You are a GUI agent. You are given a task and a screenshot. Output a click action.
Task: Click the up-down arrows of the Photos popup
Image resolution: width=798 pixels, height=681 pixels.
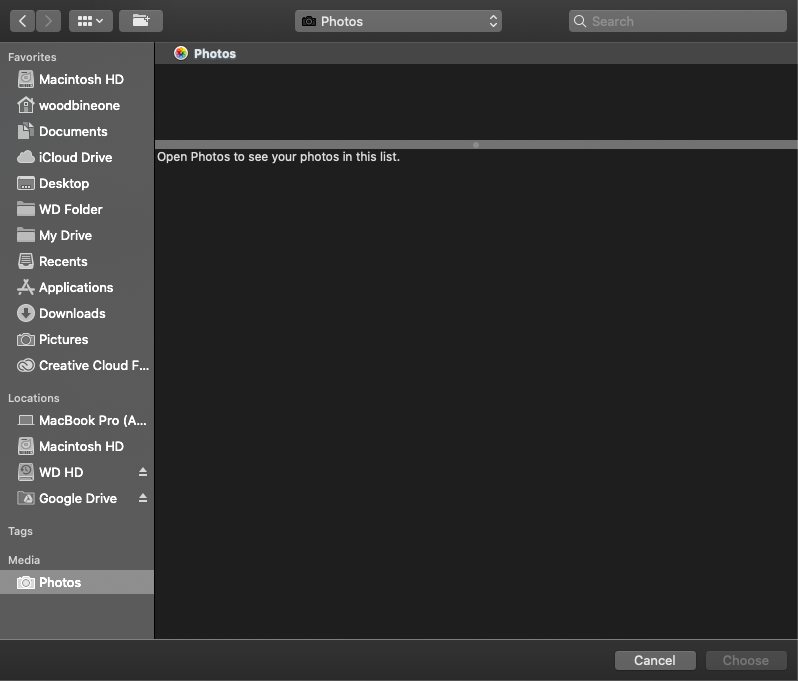tap(493, 21)
